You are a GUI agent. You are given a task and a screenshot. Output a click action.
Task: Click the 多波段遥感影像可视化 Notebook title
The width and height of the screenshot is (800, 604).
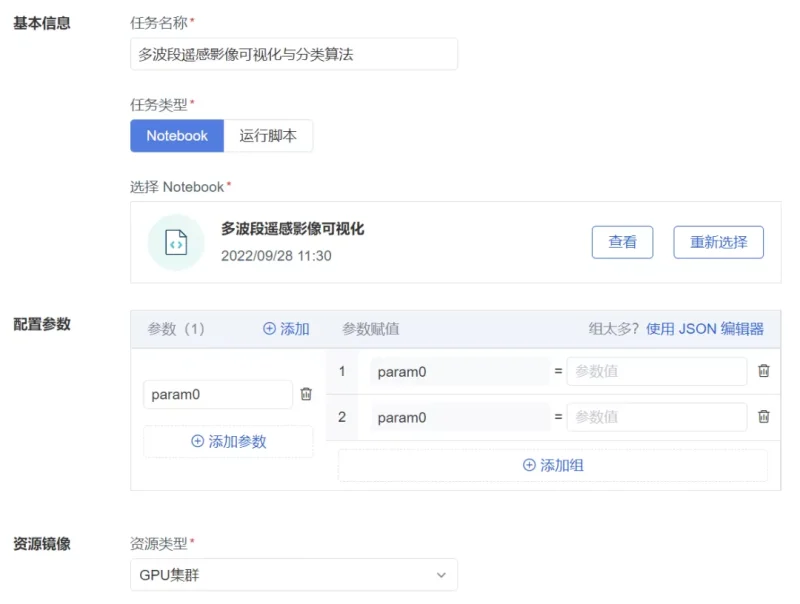[292, 229]
